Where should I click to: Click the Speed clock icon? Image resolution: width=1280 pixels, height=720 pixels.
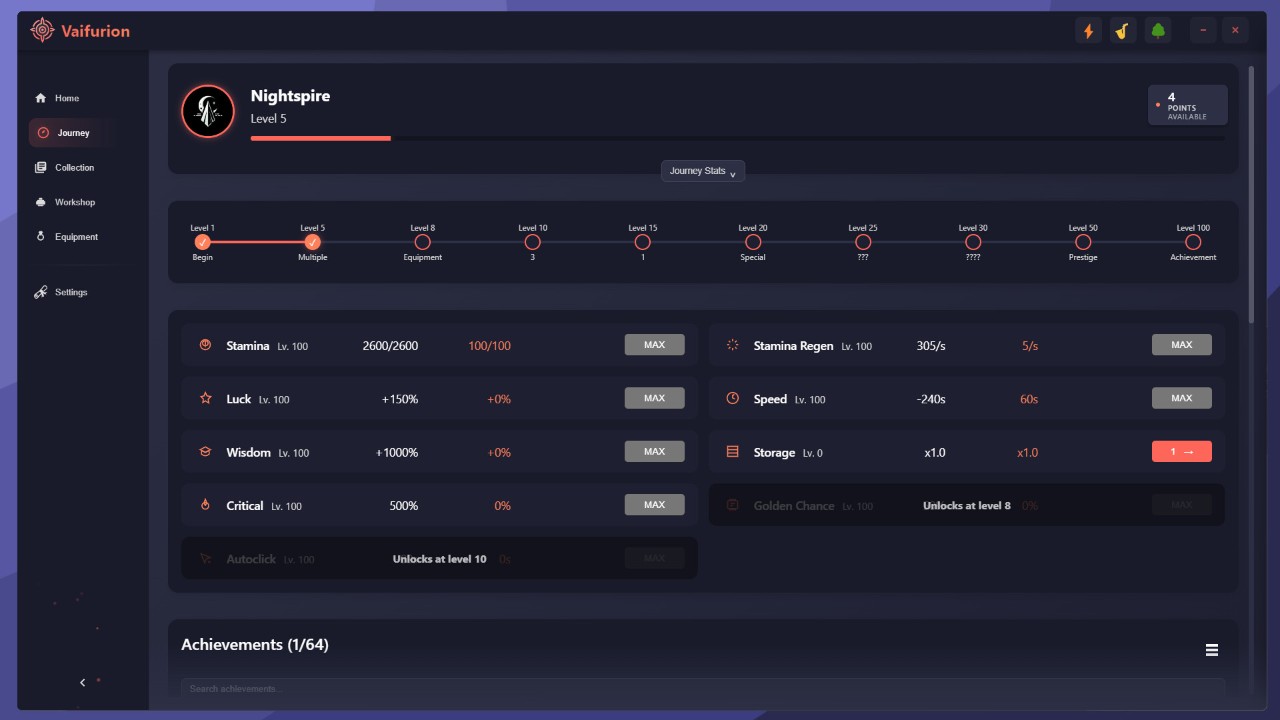coord(732,398)
